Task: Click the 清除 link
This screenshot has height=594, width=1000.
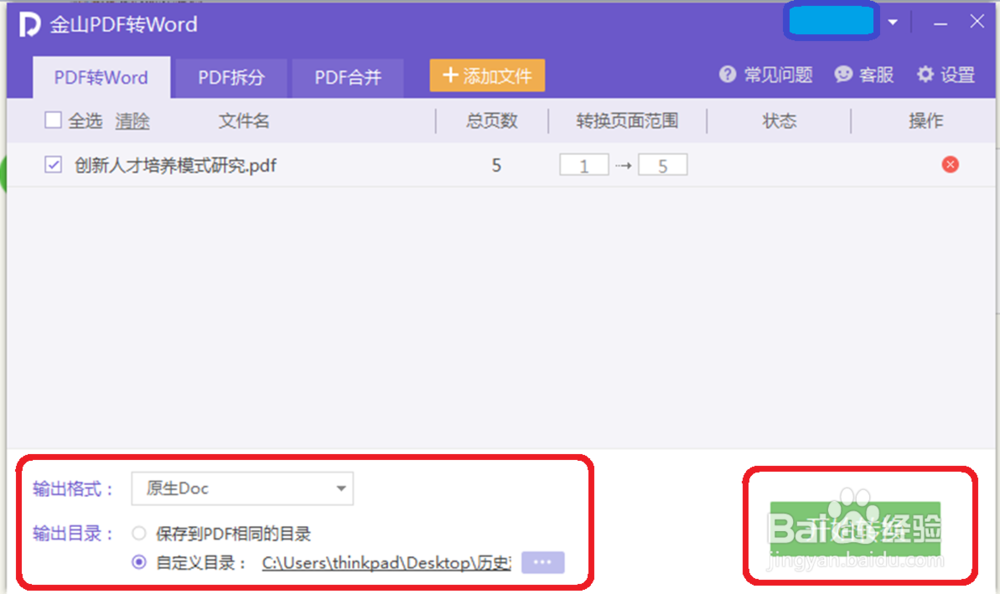Action: click(132, 121)
